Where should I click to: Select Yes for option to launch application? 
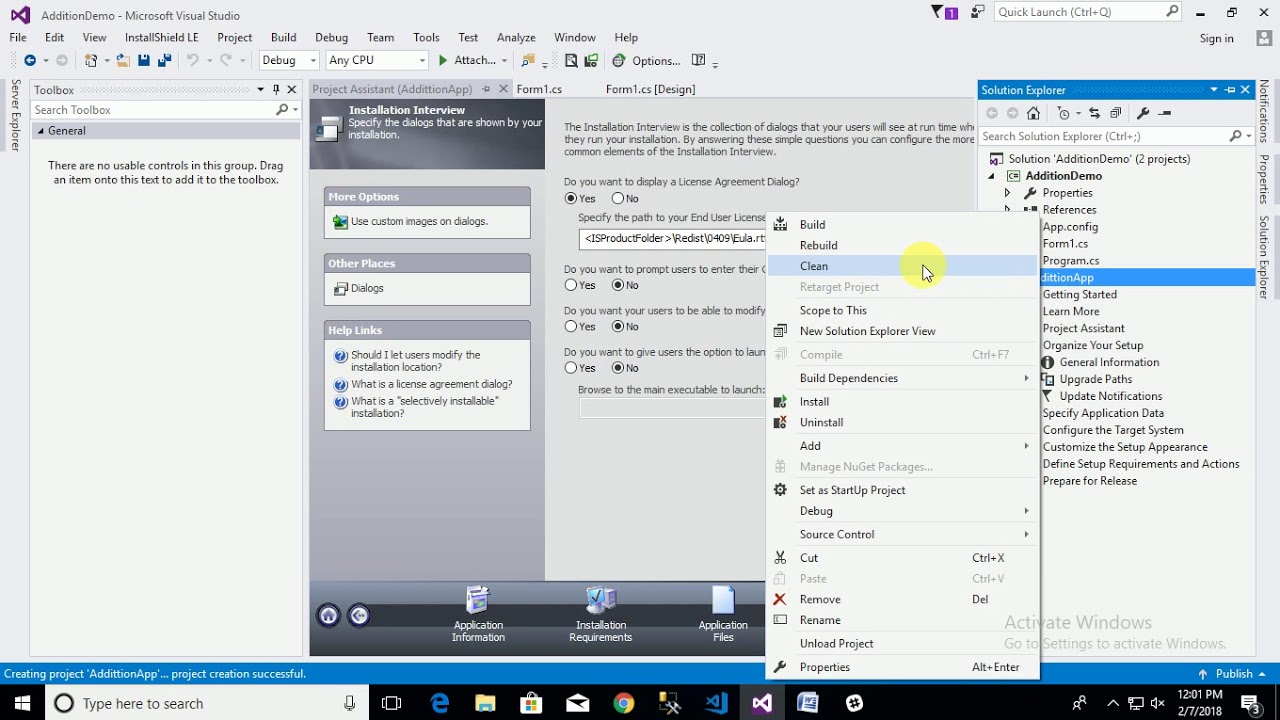click(x=571, y=368)
